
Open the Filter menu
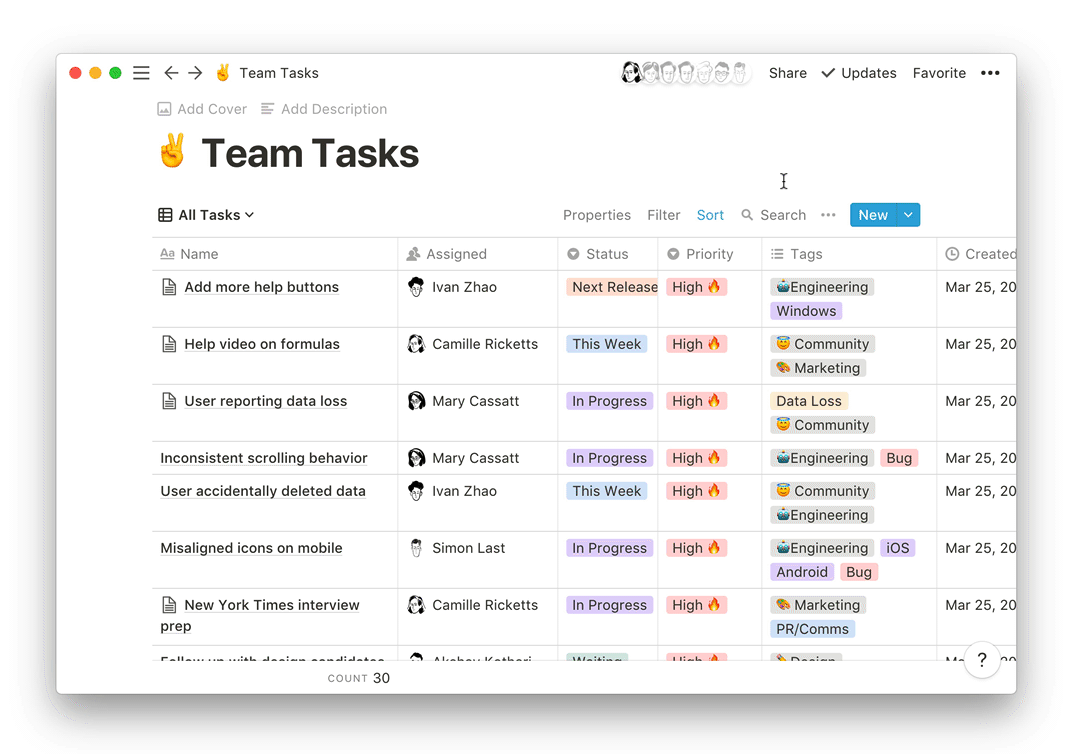(664, 215)
